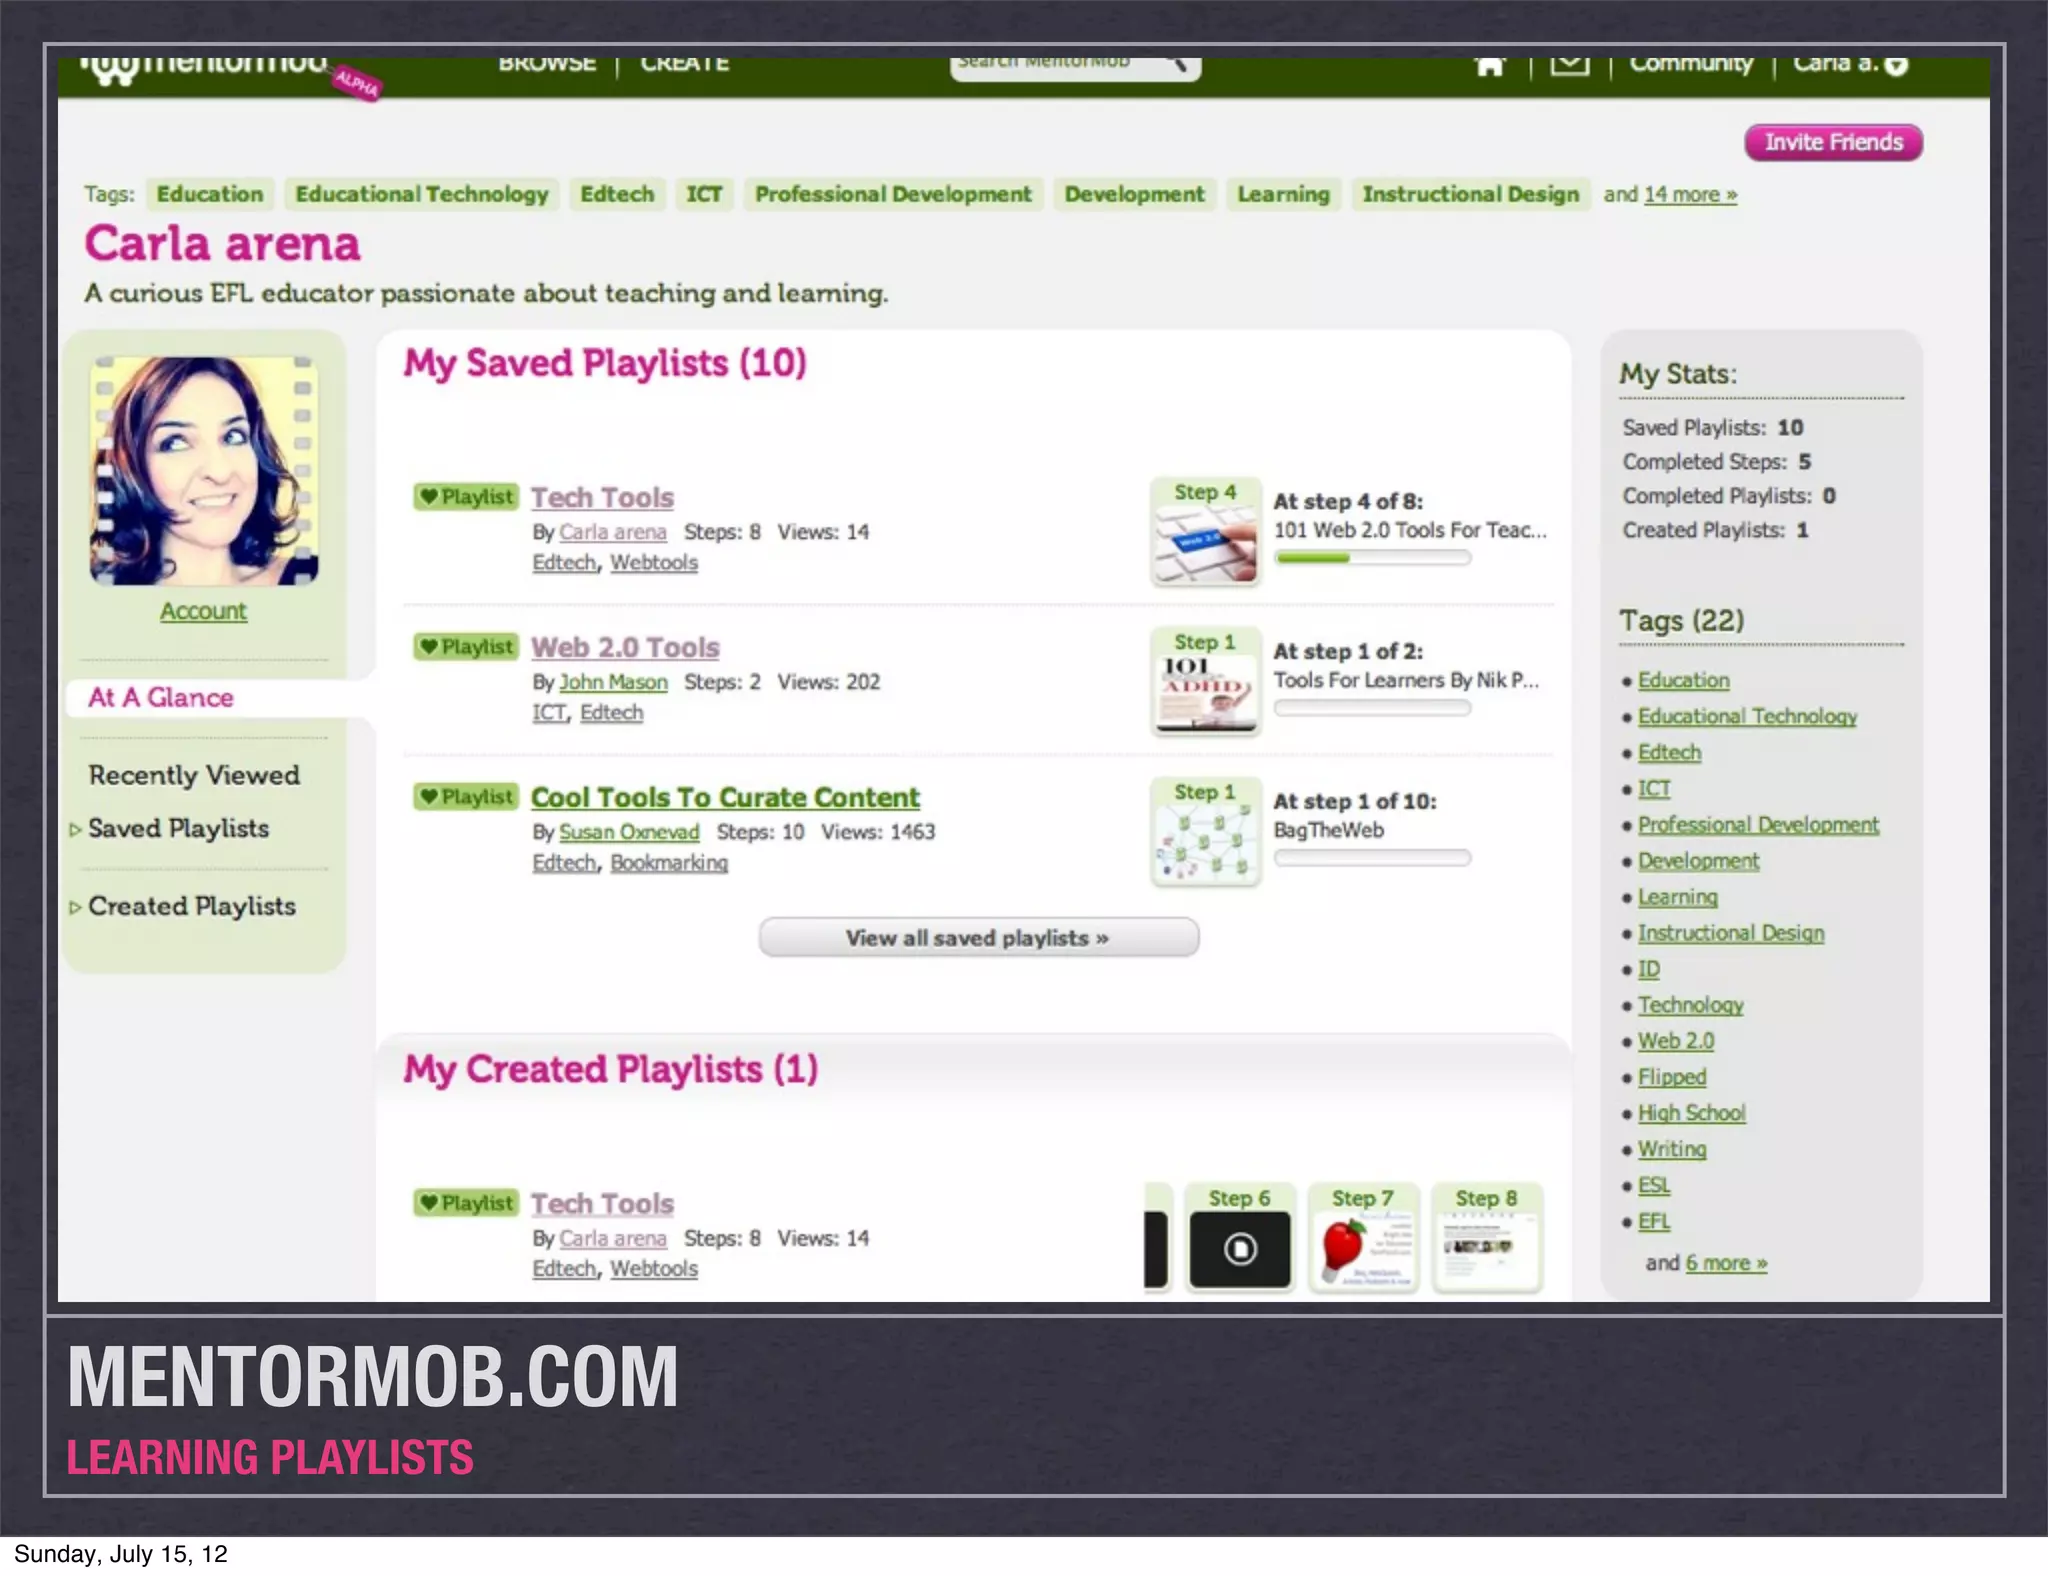Expand Saved Playlists triangle
This screenshot has width=2048, height=1576.
75,830
